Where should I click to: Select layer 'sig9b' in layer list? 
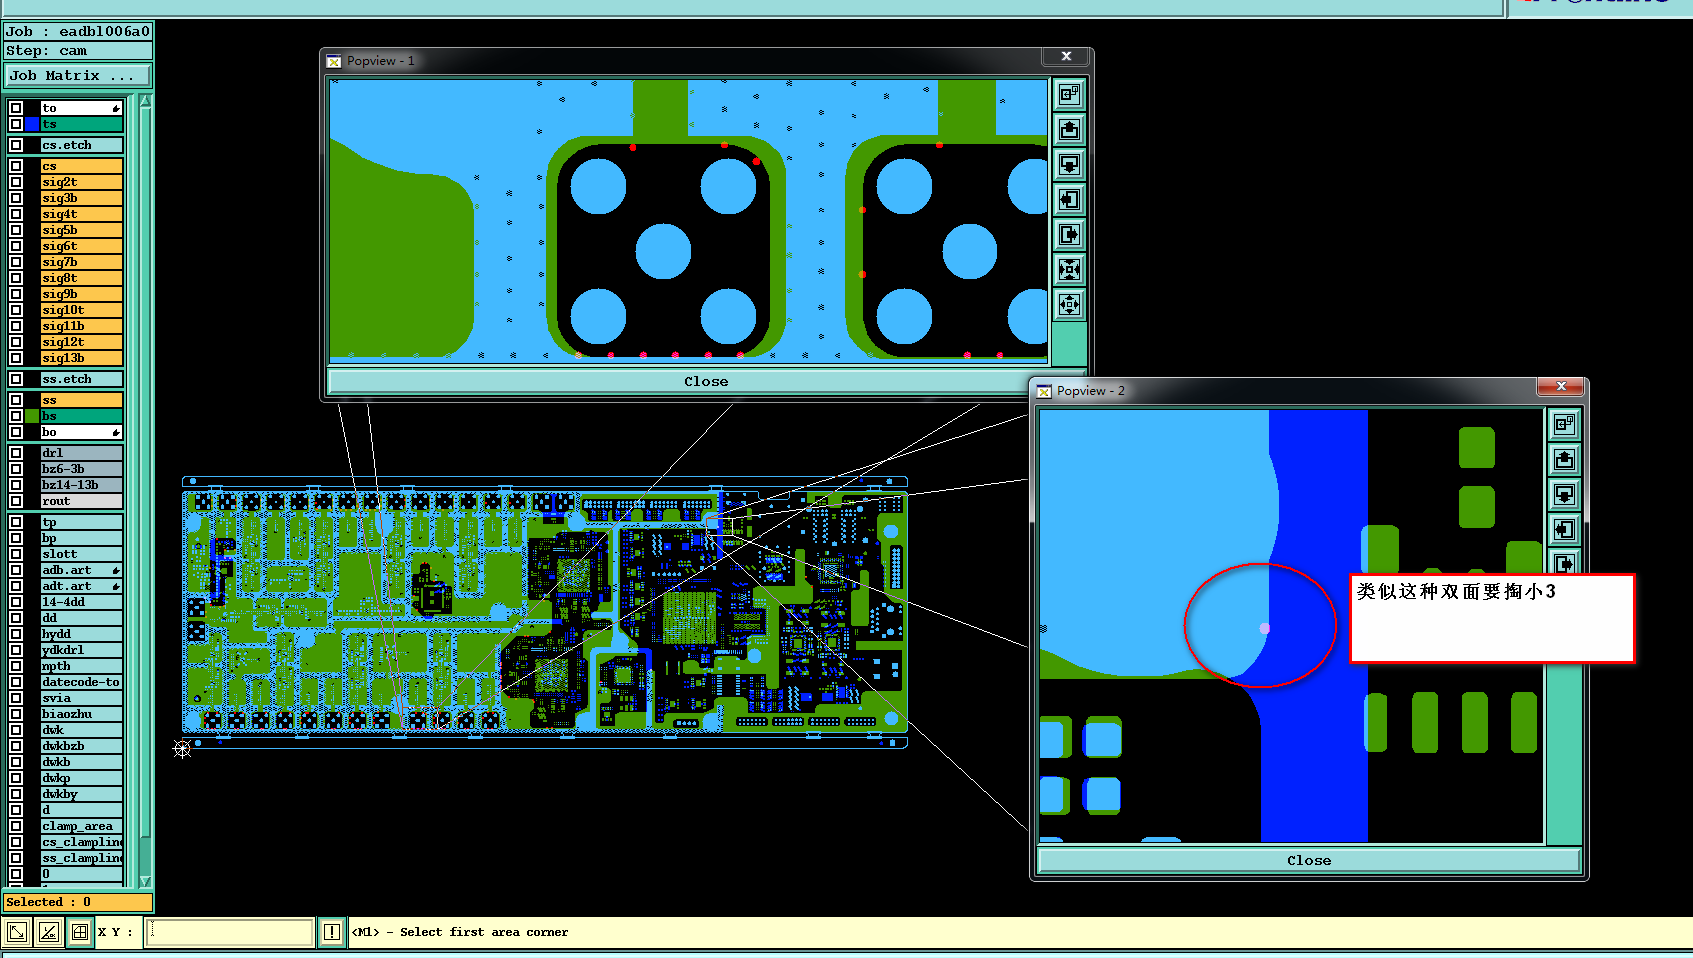81,294
